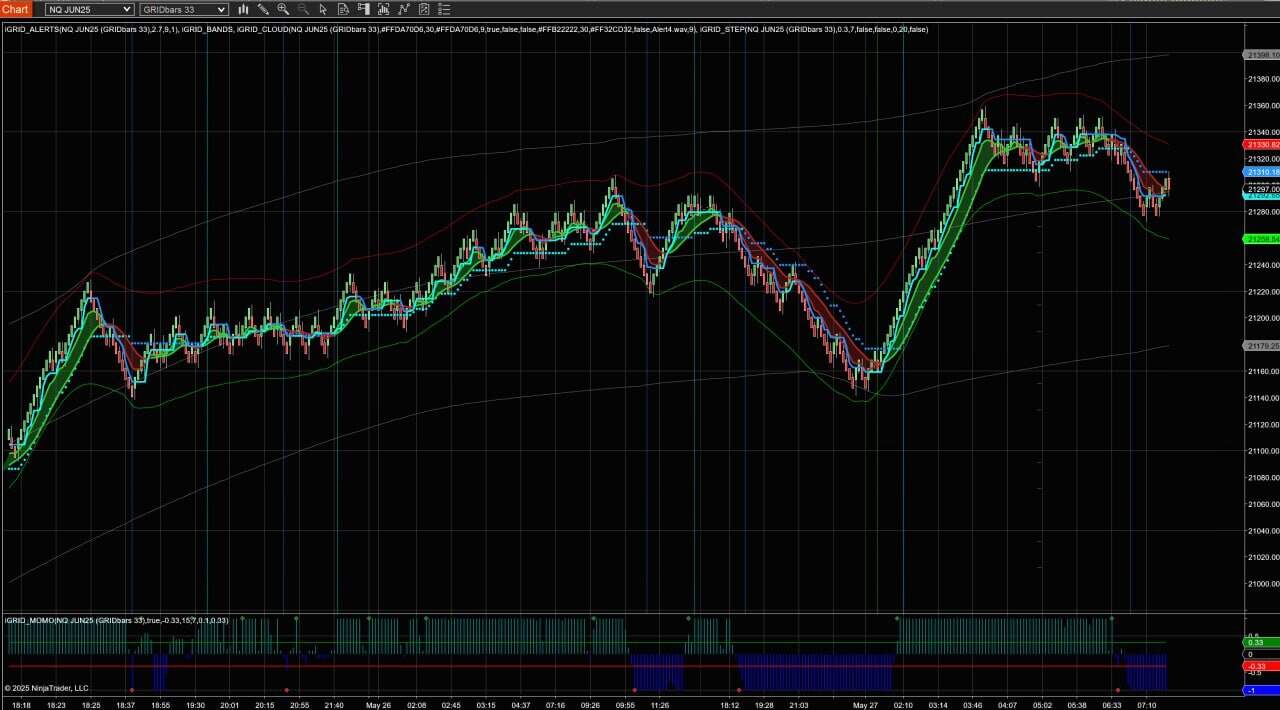
Task: Click the zoom in magnifier icon
Action: [x=283, y=9]
